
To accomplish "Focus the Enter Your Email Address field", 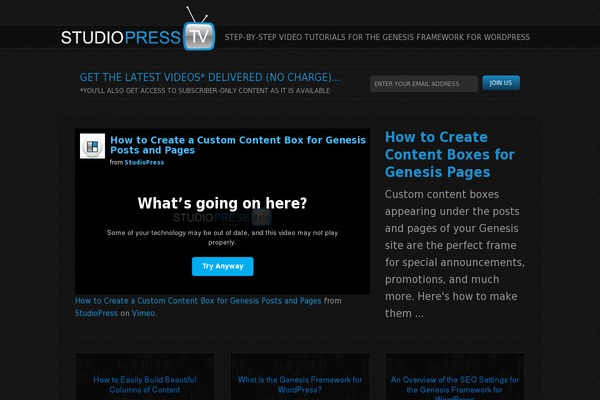I will pyautogui.click(x=424, y=83).
